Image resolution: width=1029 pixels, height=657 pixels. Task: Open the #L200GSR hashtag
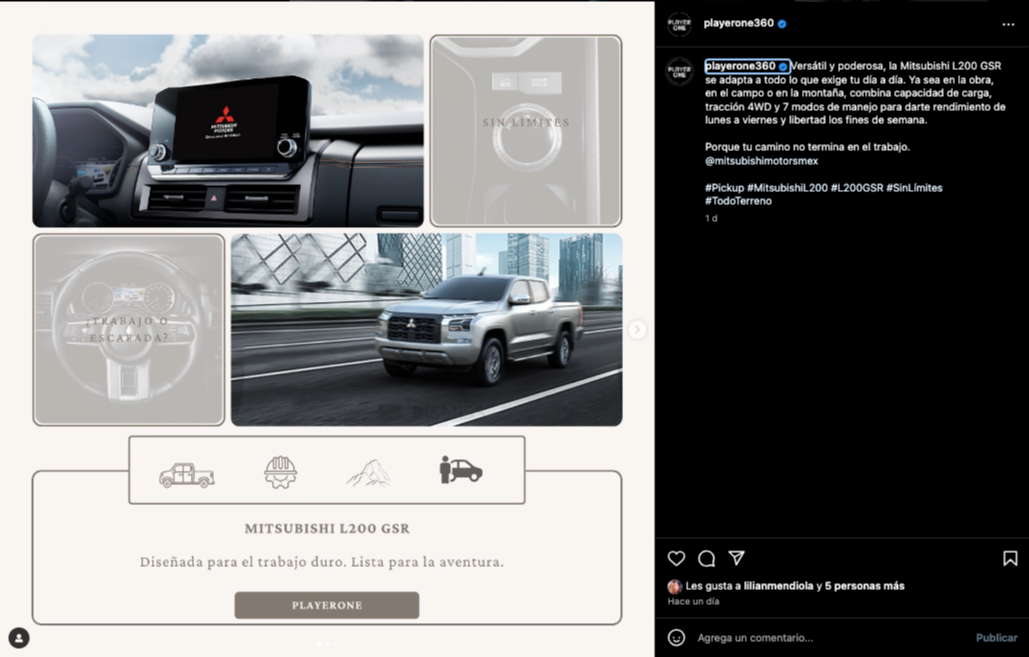(856, 188)
